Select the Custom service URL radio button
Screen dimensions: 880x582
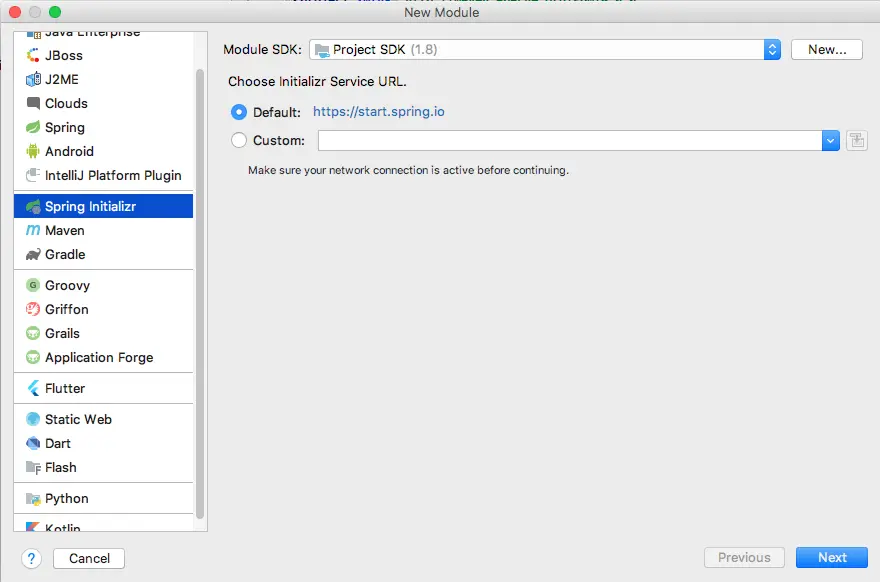(x=239, y=140)
